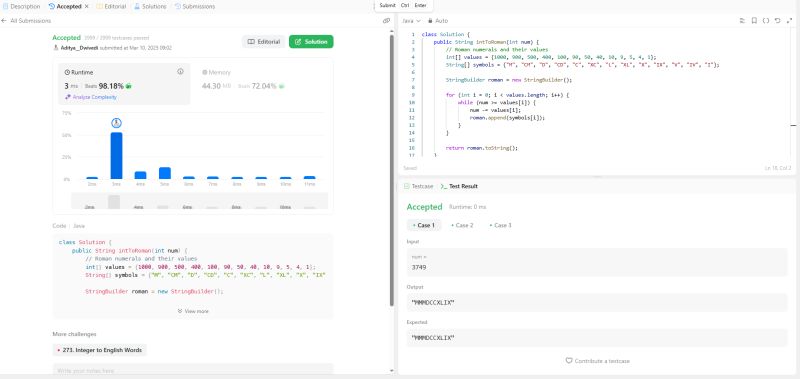Click the green Solution button
Screen dimensions: 800x379
click(311, 42)
